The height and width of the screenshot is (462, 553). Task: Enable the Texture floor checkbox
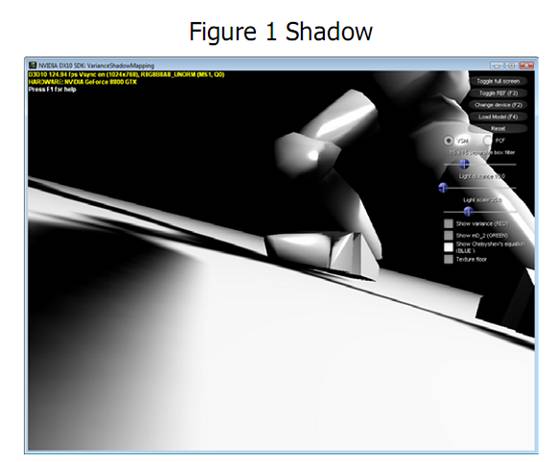point(448,259)
